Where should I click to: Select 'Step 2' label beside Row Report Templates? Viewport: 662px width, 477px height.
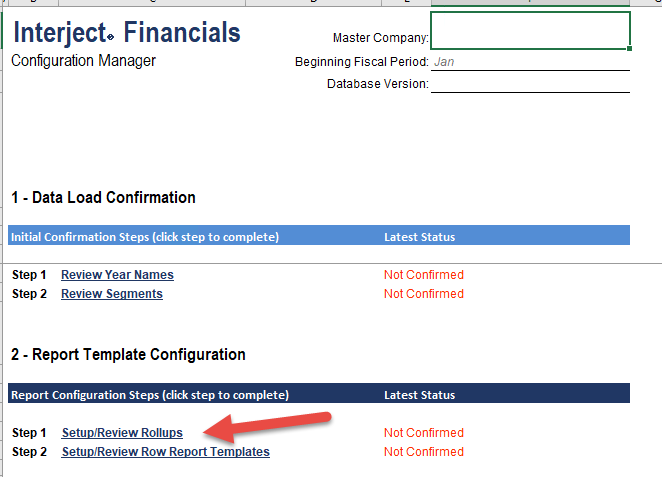click(x=29, y=452)
